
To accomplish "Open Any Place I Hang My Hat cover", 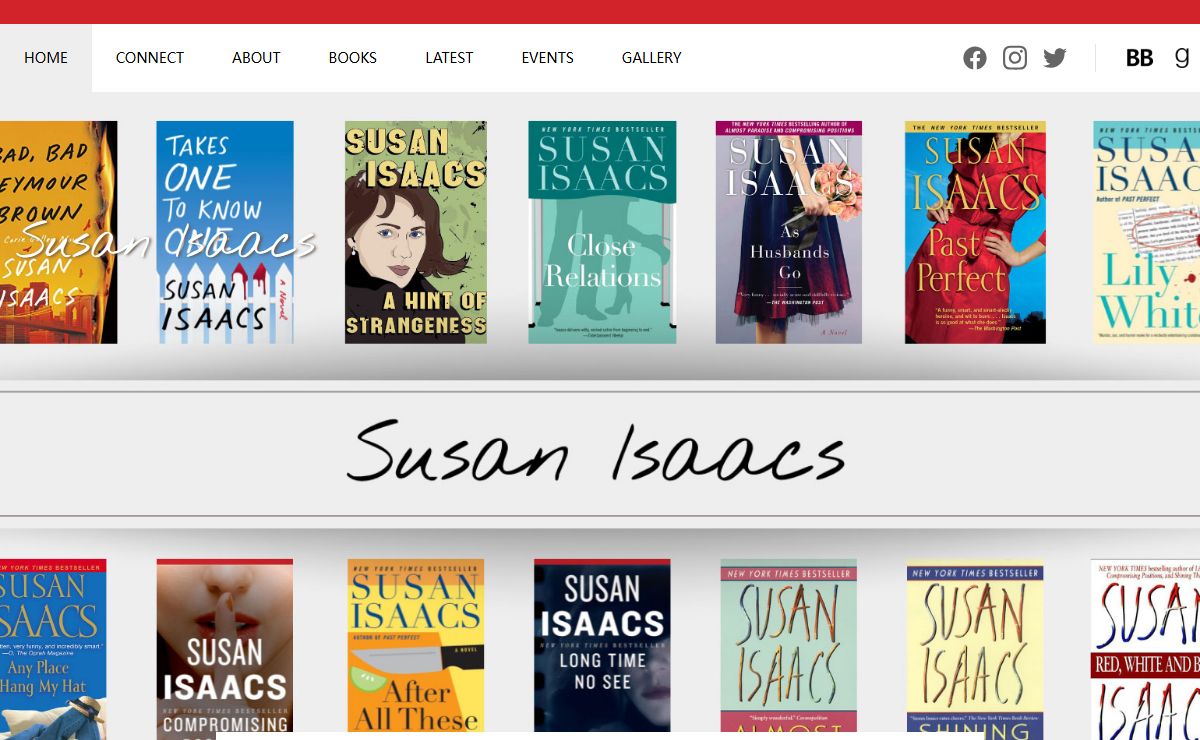I will coord(53,649).
